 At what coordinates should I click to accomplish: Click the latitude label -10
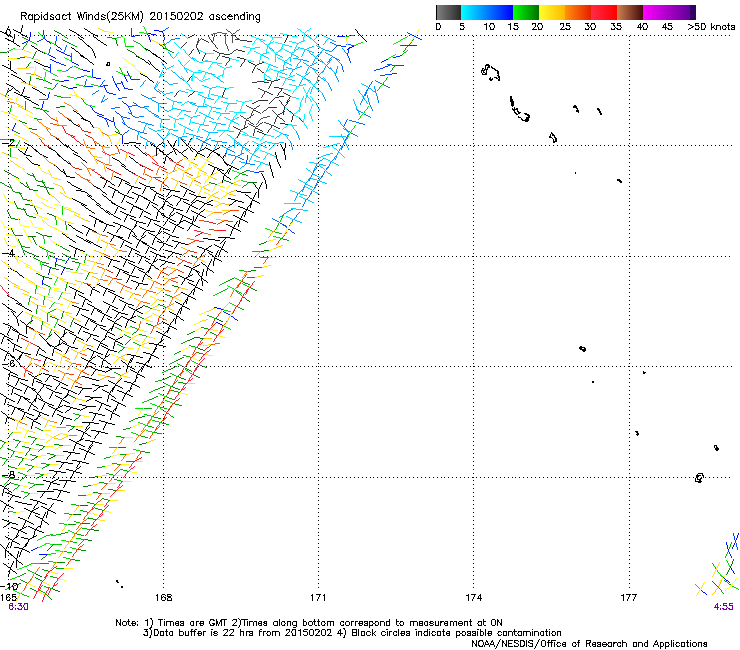9,586
